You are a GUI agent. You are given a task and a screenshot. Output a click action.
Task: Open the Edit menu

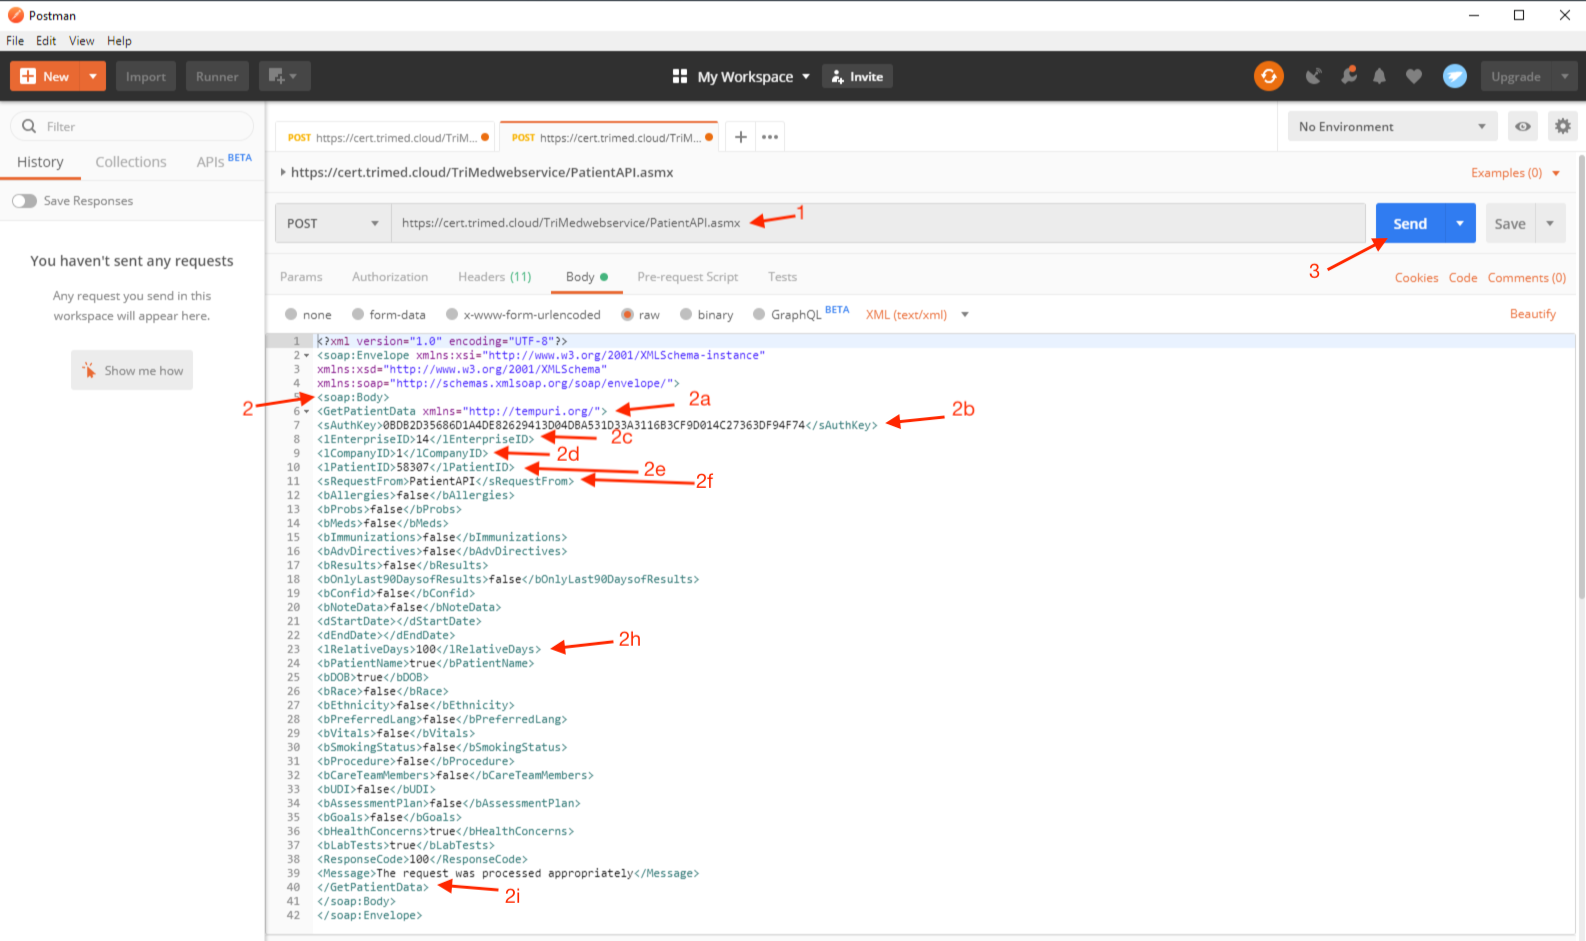(x=46, y=41)
